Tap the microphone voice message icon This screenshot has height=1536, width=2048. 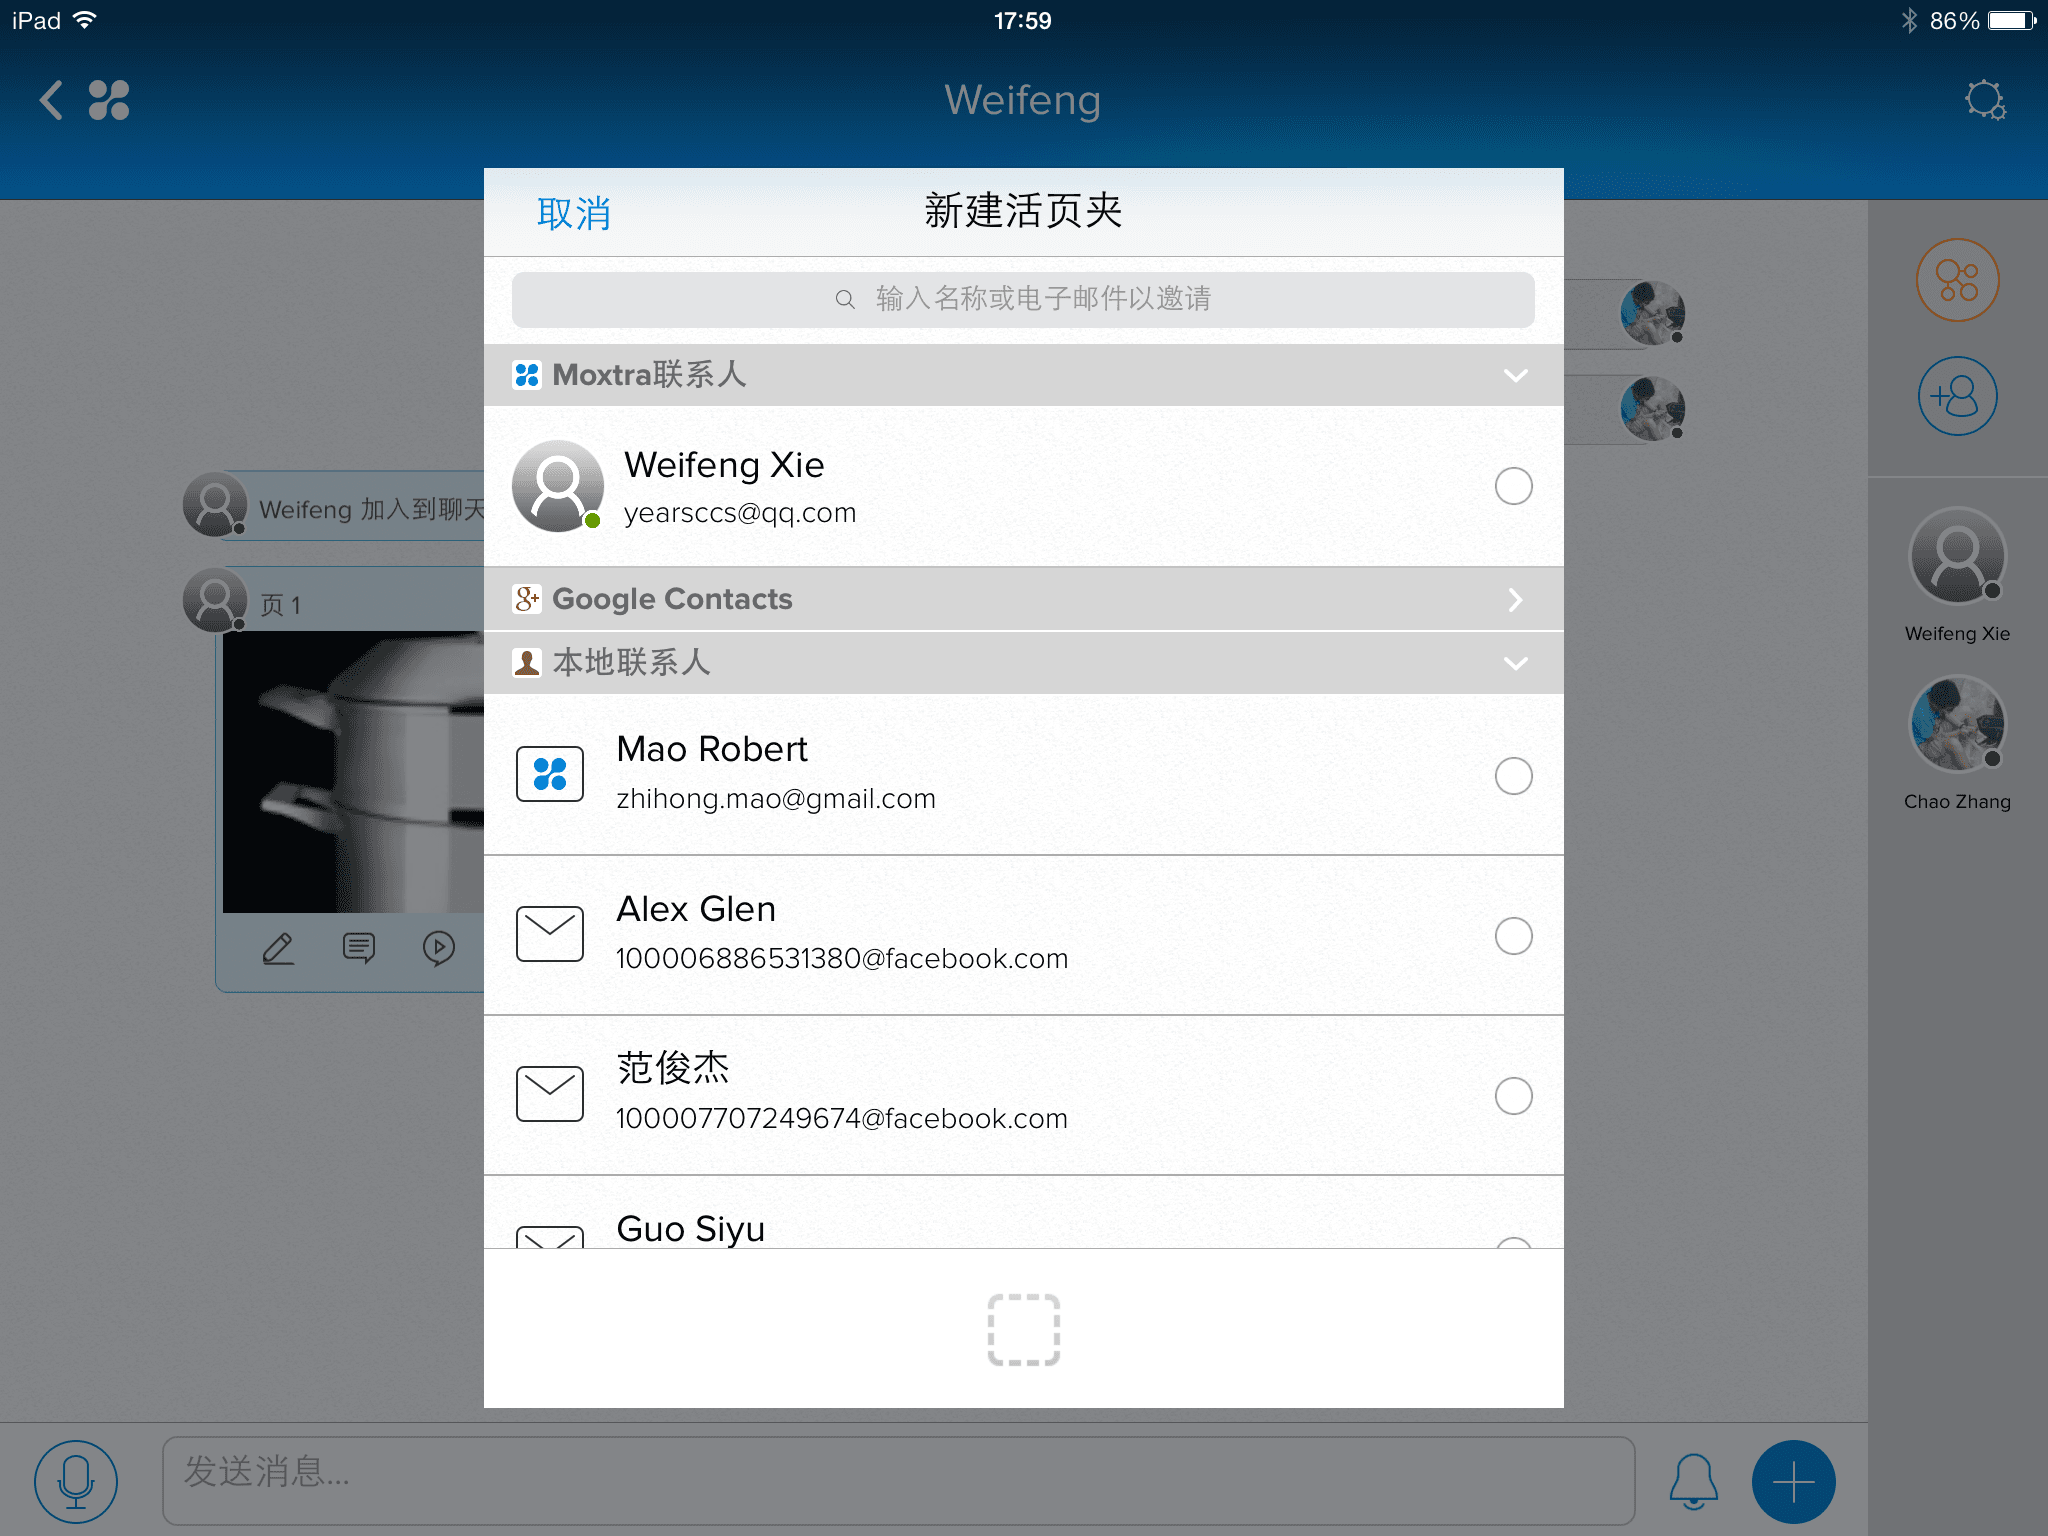pos(76,1482)
